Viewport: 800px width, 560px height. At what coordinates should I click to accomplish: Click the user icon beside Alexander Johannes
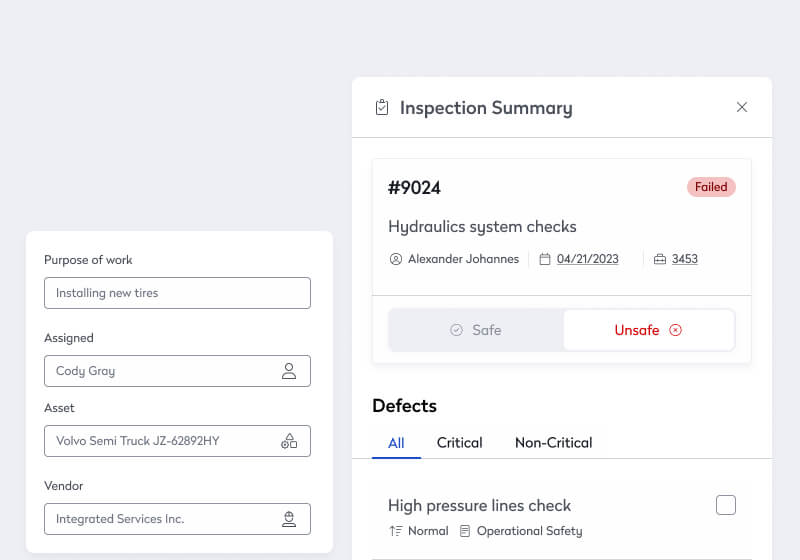coord(396,259)
